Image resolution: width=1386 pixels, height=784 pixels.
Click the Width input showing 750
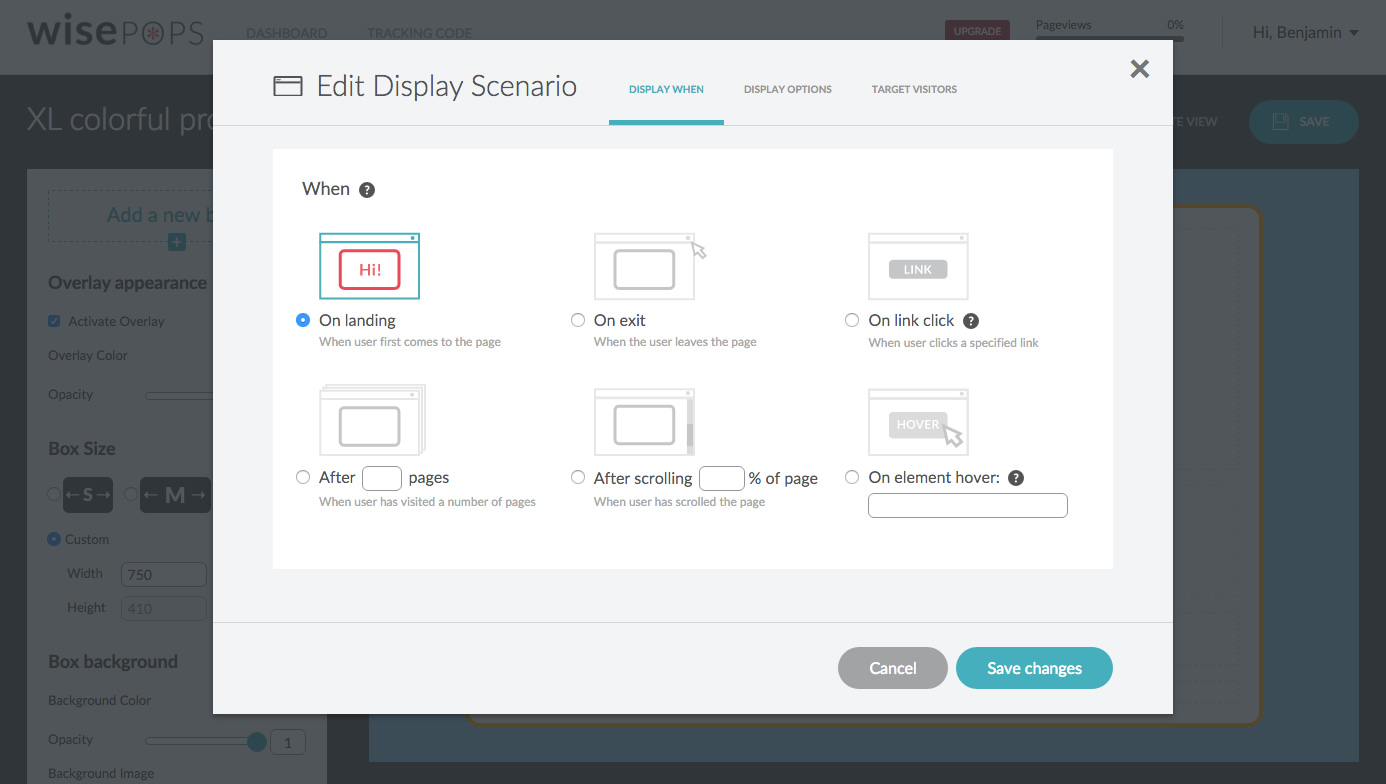coord(163,573)
